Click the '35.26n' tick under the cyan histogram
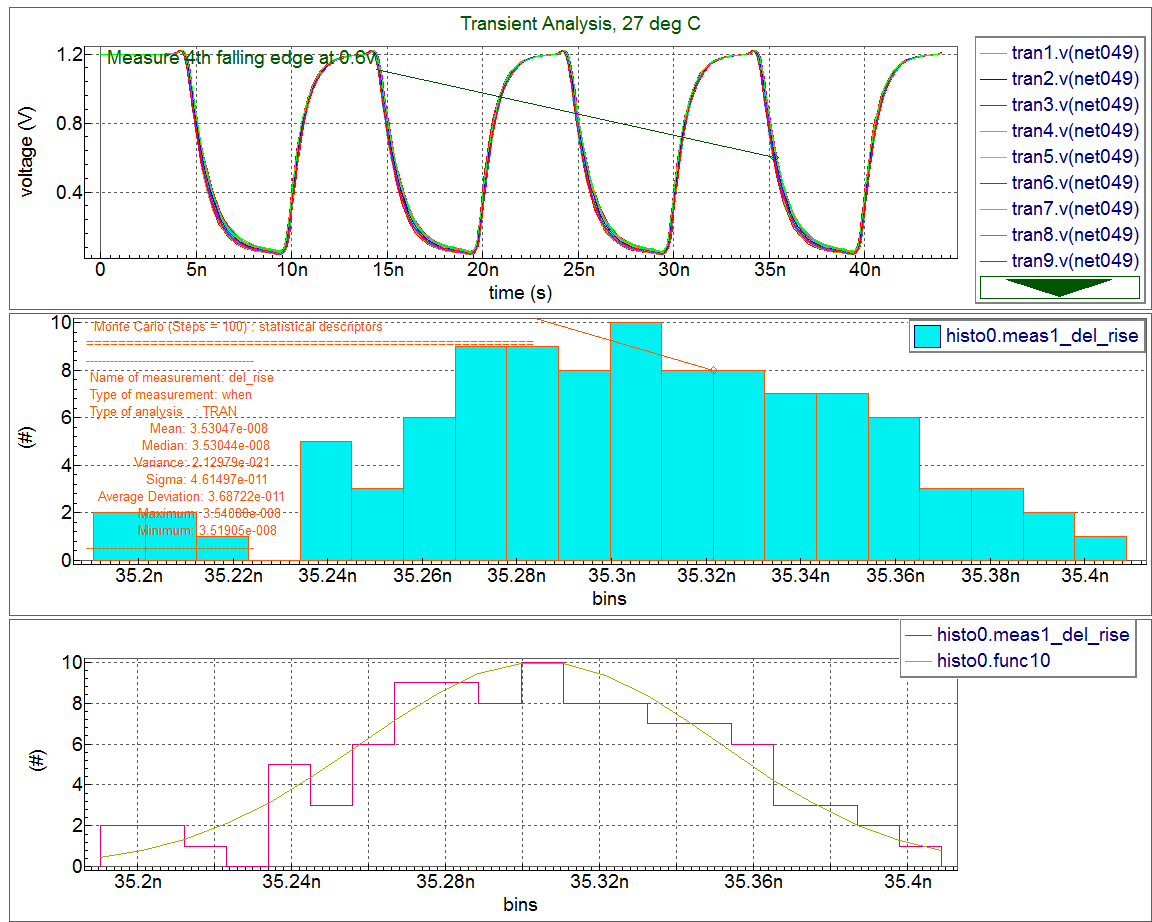Viewport: 1152px width, 922px height. (422, 576)
